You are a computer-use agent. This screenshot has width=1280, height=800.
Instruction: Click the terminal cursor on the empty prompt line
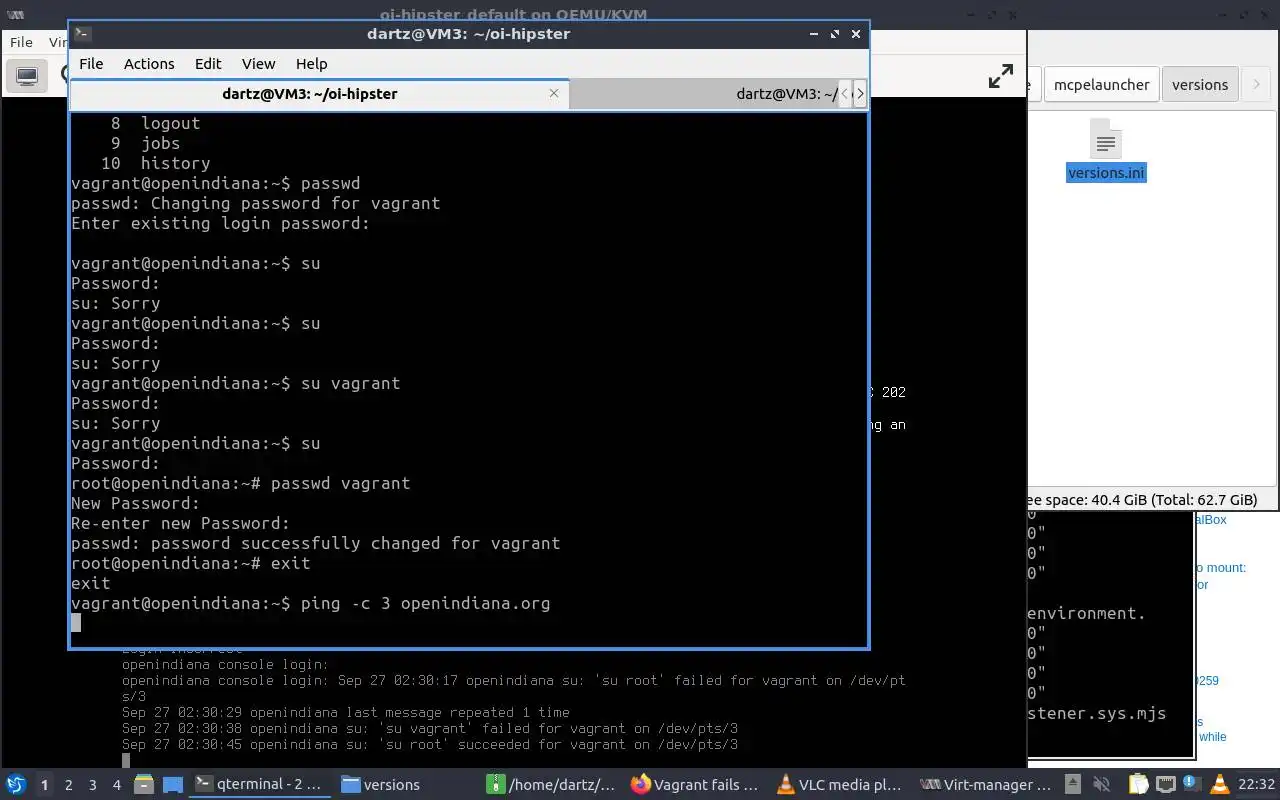76,623
